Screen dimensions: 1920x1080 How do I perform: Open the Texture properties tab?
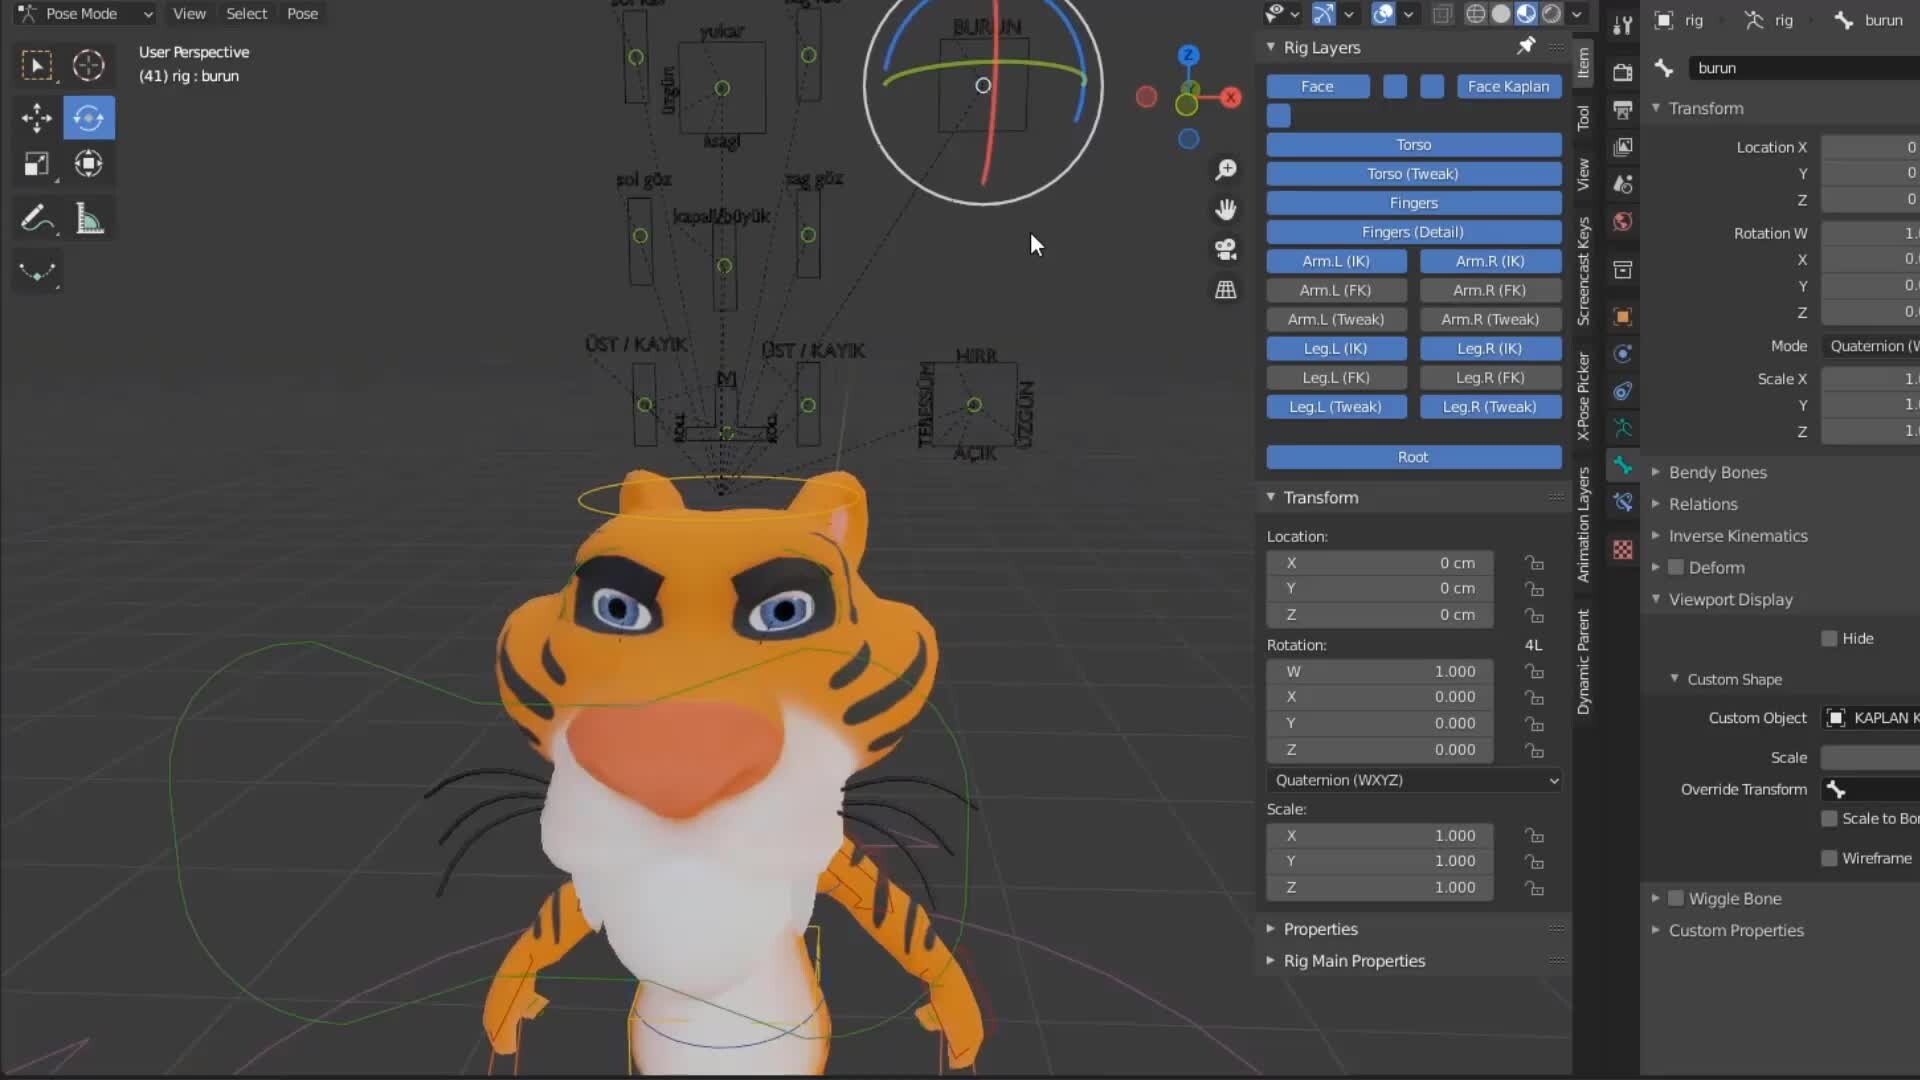(x=1623, y=549)
